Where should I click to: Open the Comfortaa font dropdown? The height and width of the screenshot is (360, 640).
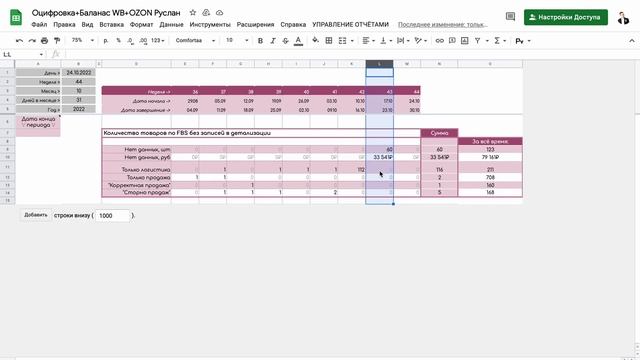(195, 40)
